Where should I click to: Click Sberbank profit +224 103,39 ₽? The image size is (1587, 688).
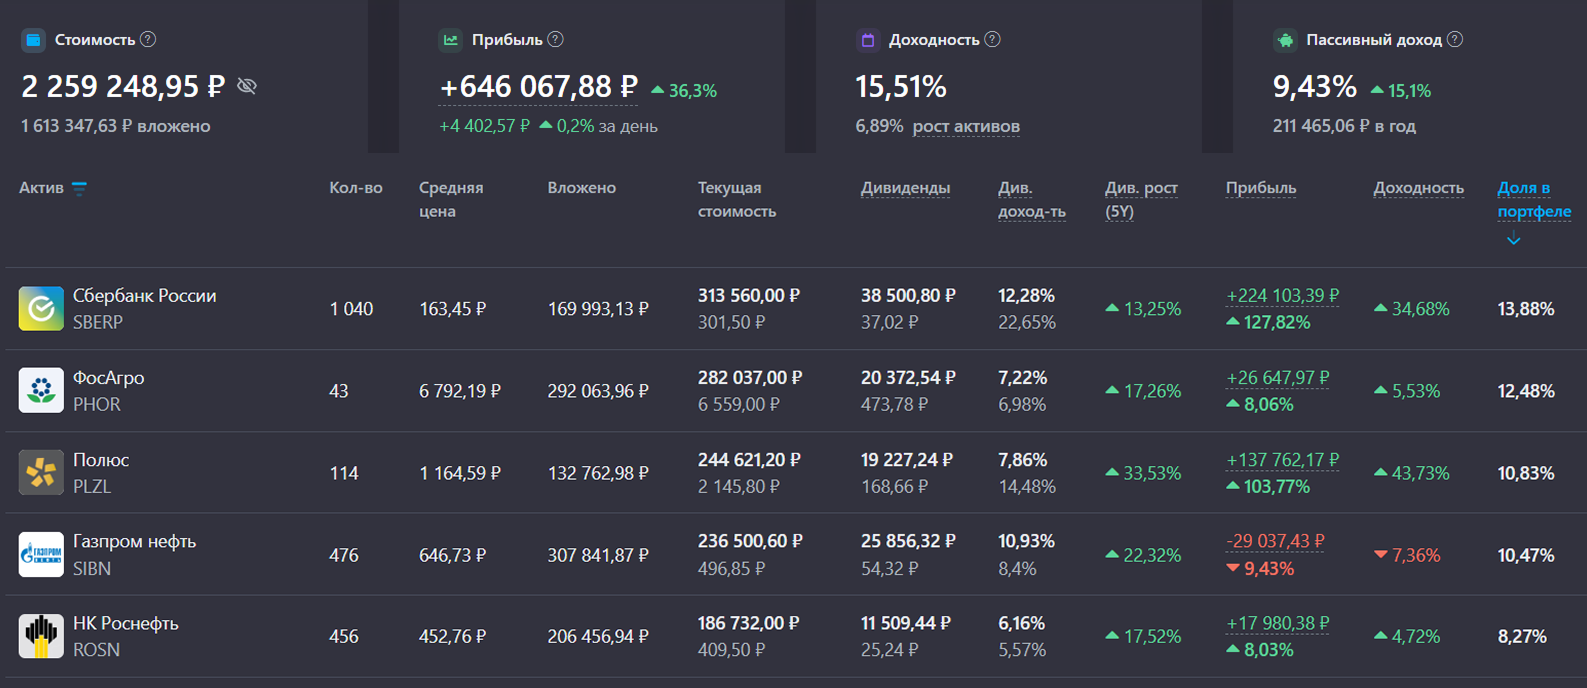point(1282,296)
